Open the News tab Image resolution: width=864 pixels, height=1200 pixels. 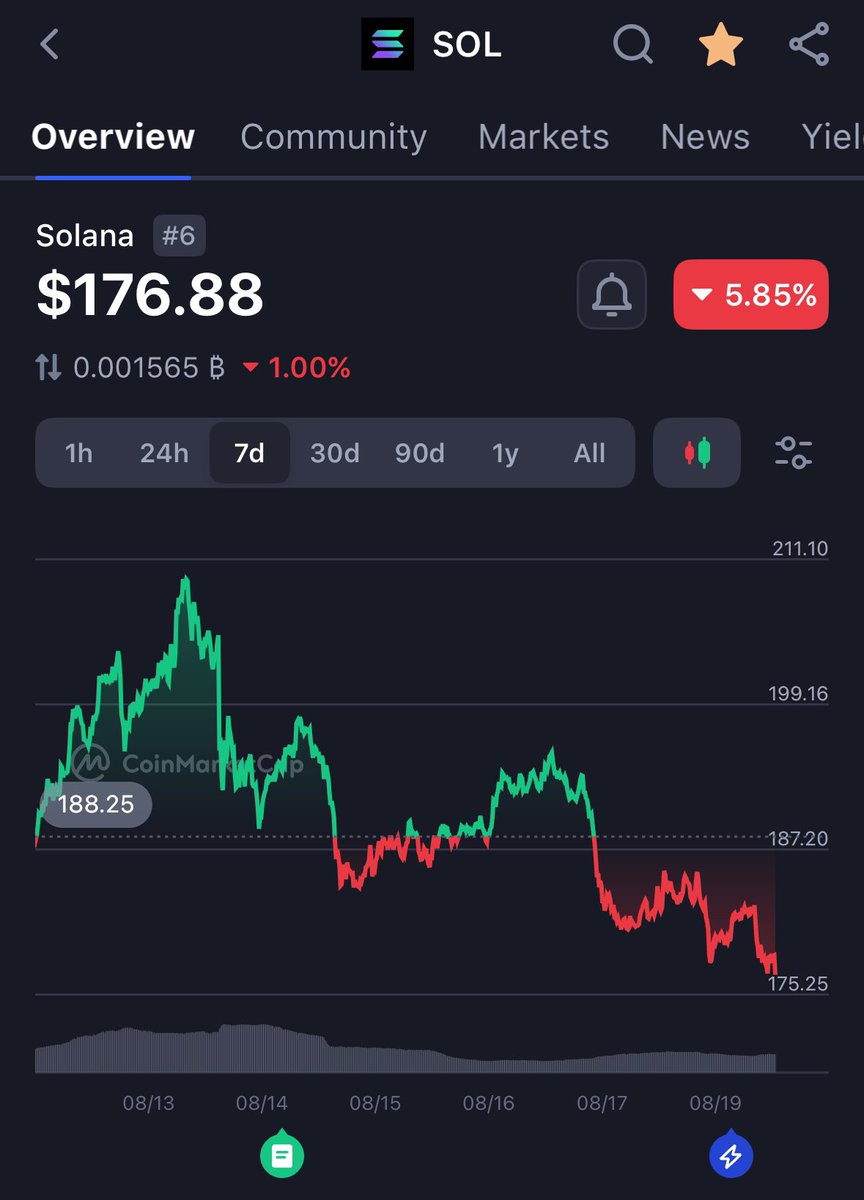[705, 137]
